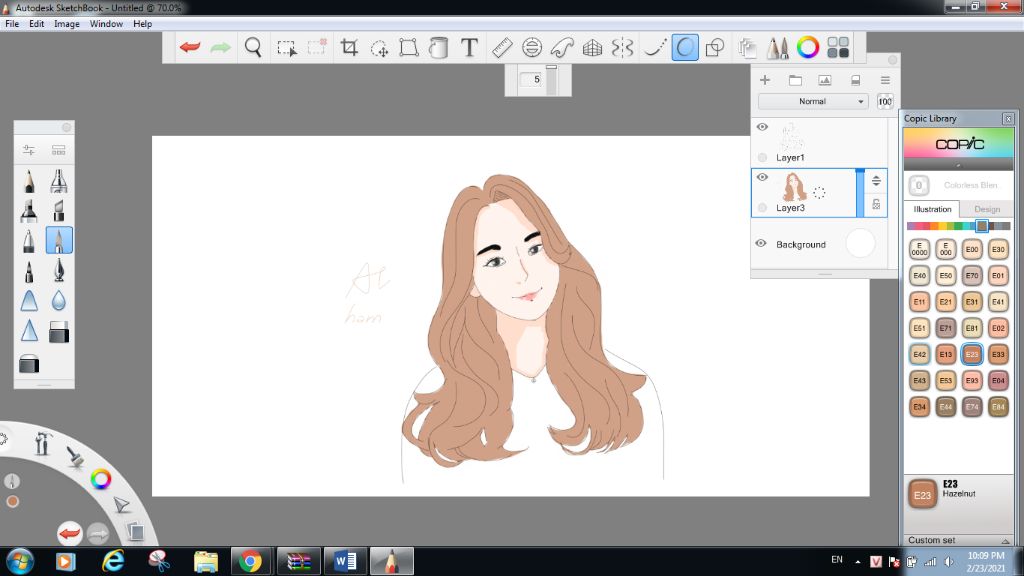Open the Draw Styles shapes tool
Viewport: 1024px width, 576px height.
click(x=715, y=47)
